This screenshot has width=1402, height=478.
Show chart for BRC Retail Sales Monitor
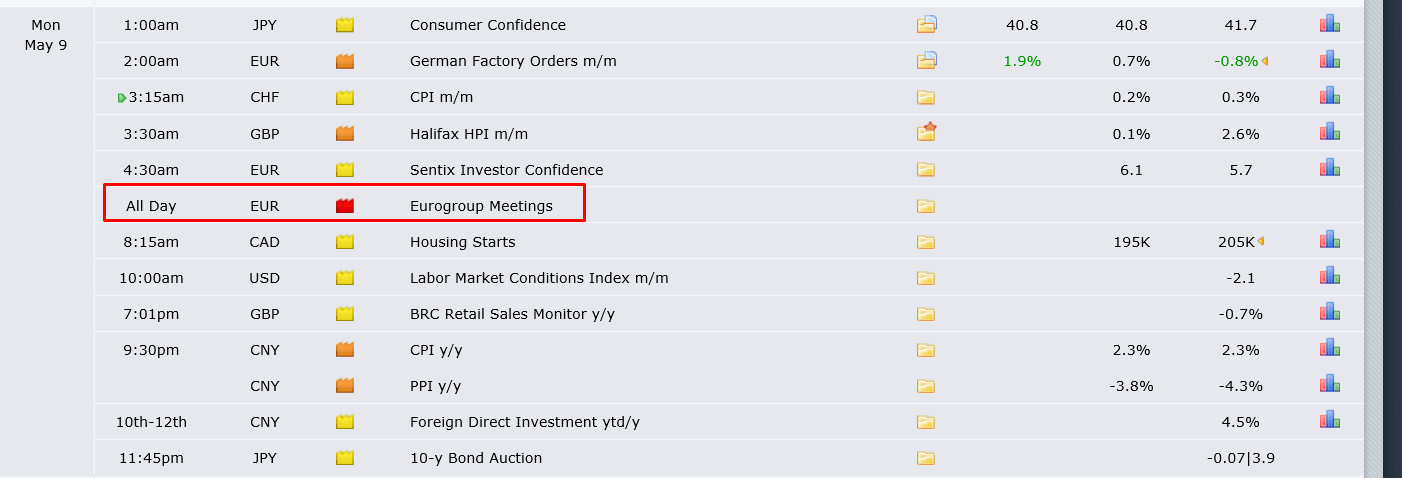(1329, 313)
